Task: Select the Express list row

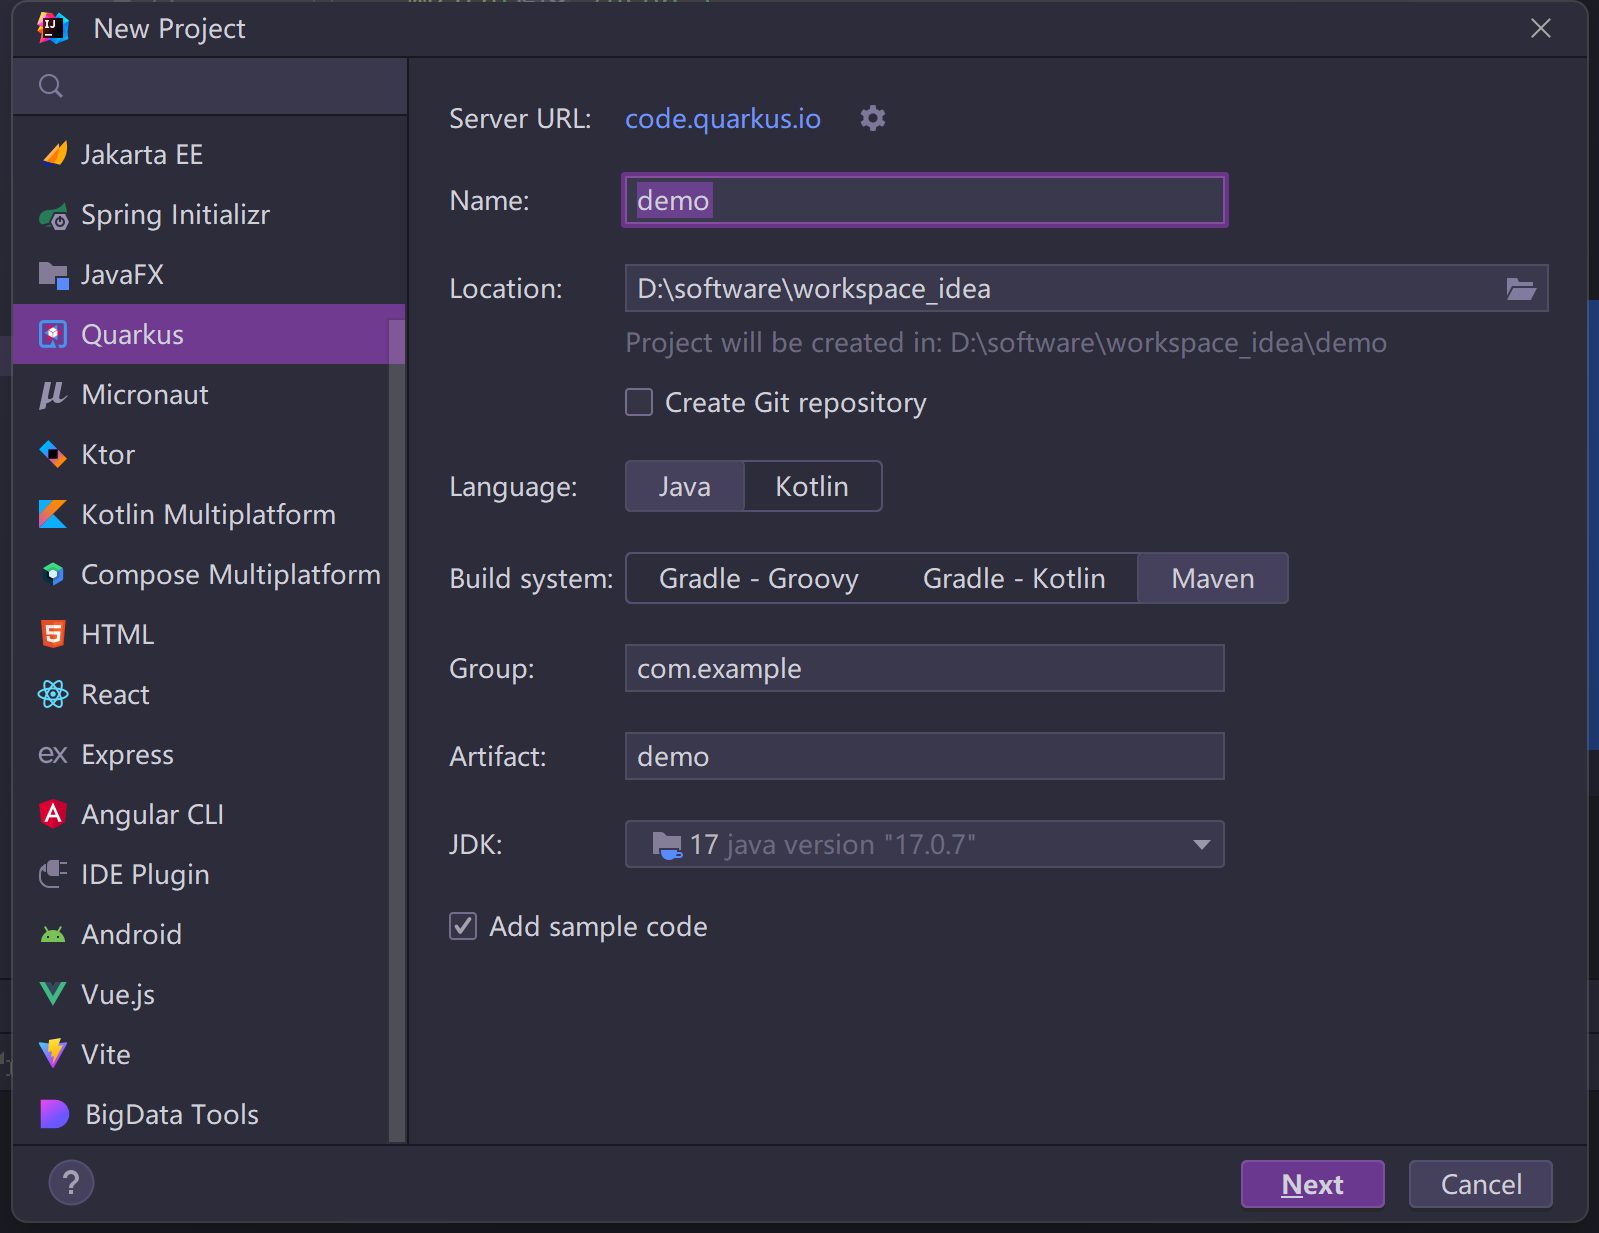Action: point(200,754)
